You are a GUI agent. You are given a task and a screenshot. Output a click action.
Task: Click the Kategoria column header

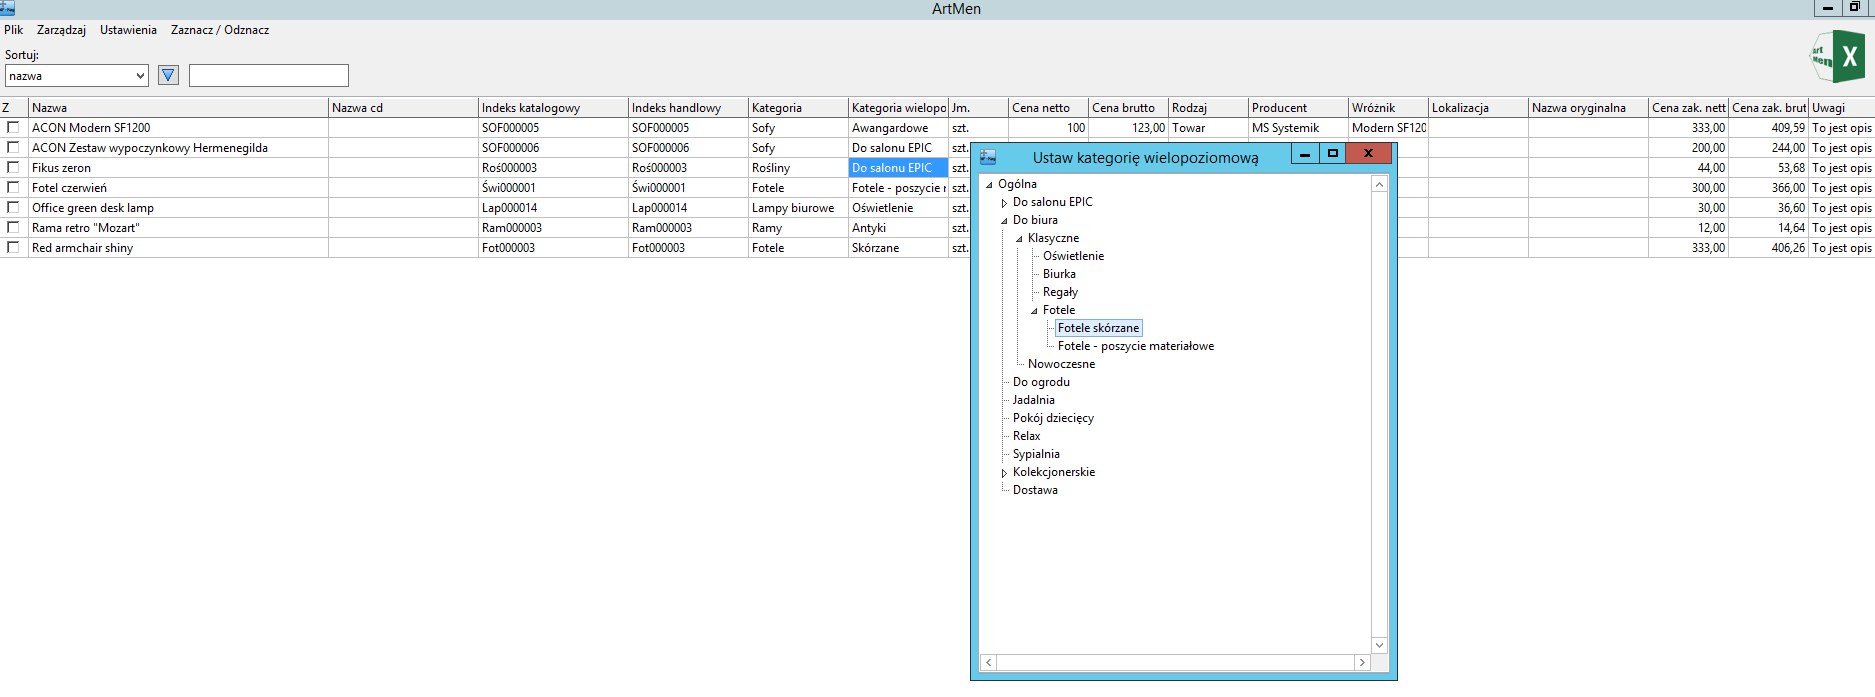[798, 107]
